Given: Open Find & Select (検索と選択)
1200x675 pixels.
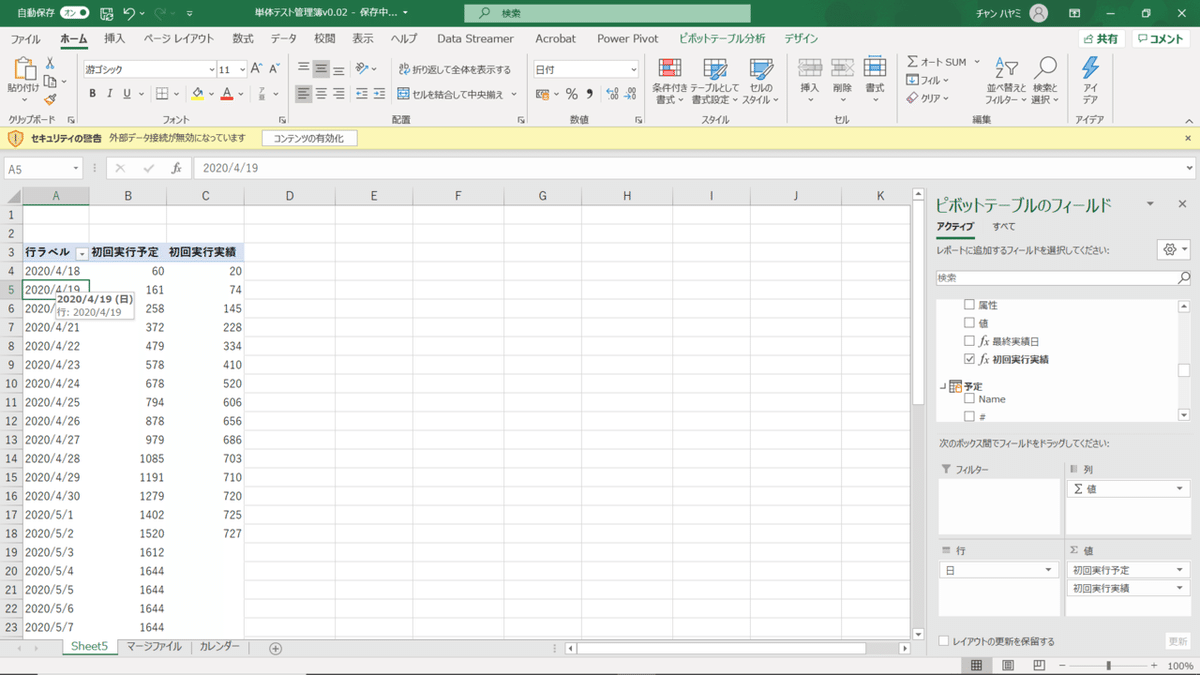Looking at the screenshot, I should (1045, 81).
